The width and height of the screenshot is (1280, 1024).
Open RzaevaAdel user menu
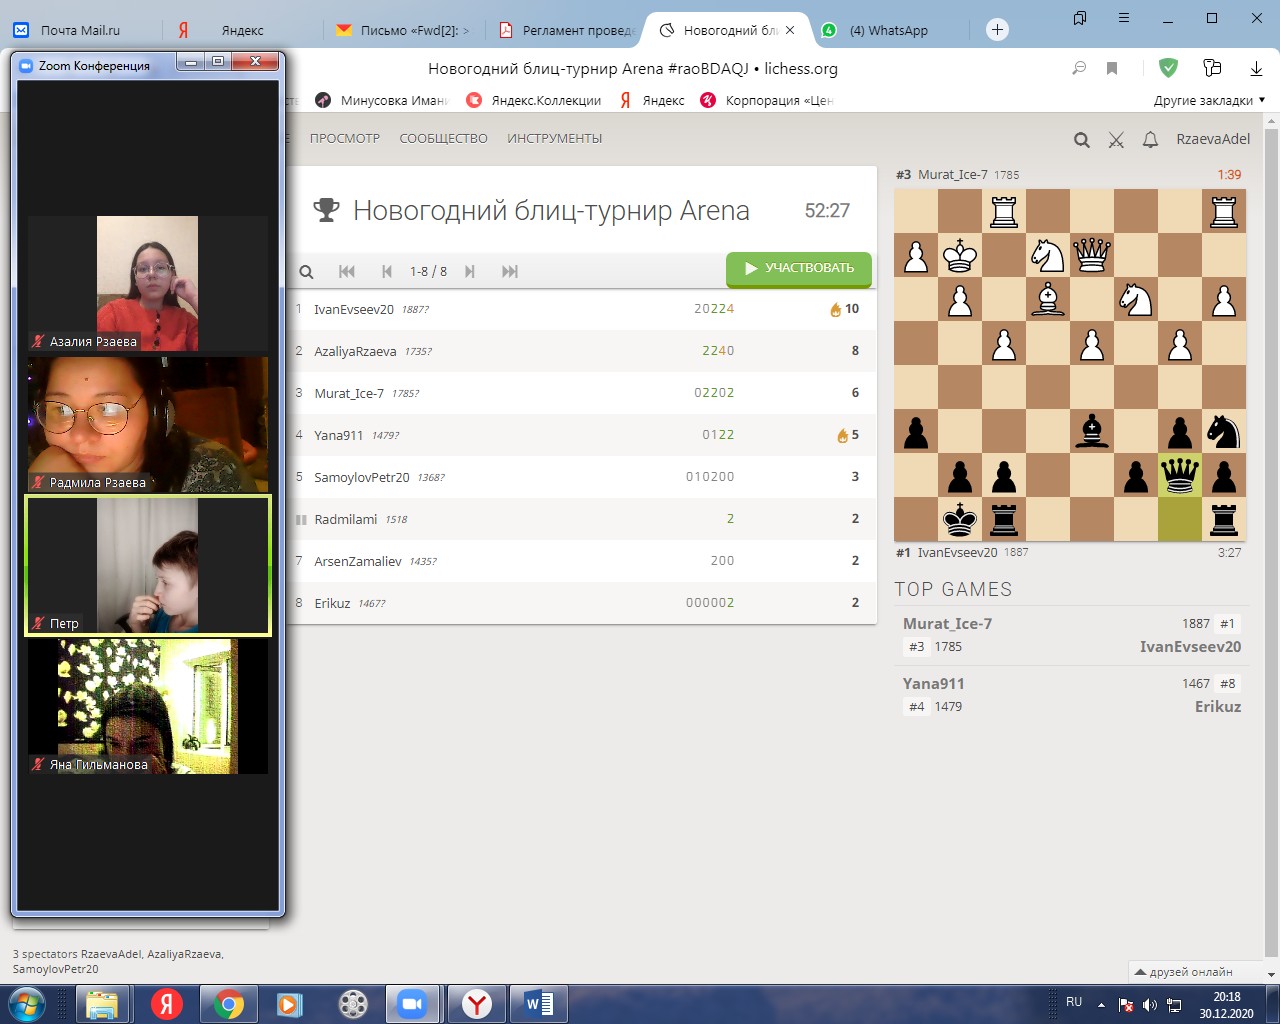tap(1212, 139)
